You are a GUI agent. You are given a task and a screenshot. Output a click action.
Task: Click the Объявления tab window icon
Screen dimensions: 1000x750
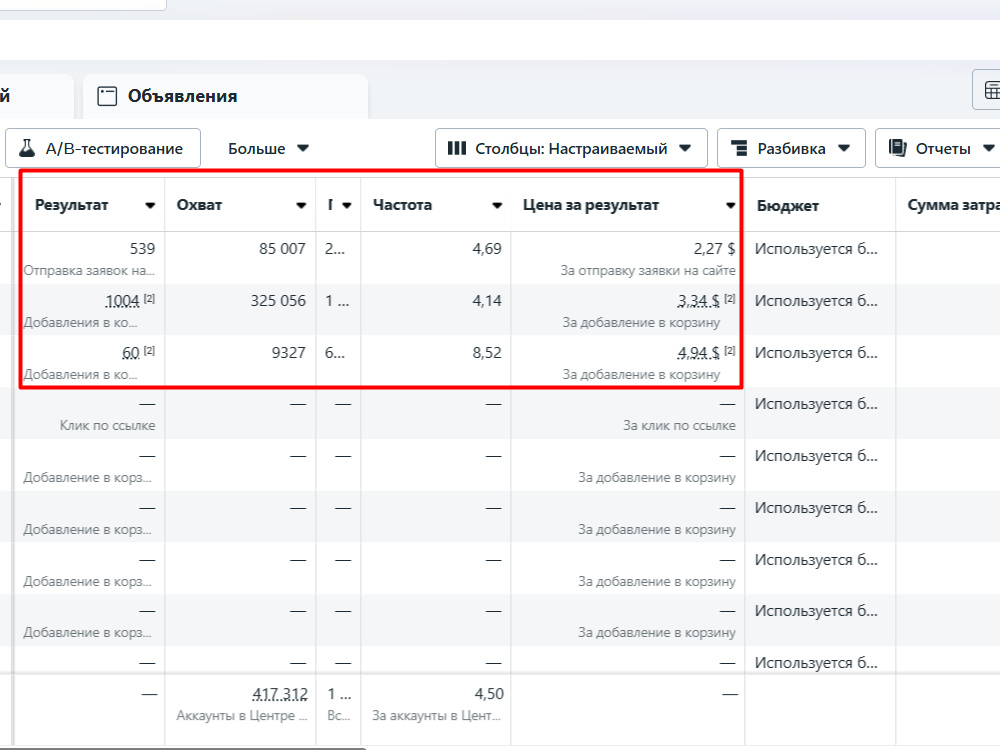click(107, 96)
